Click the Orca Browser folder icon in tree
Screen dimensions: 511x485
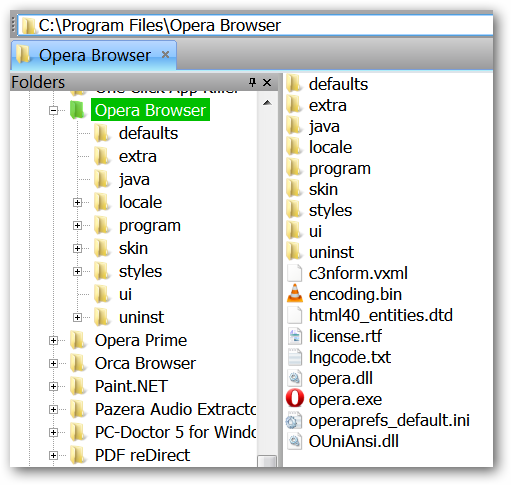coord(78,363)
